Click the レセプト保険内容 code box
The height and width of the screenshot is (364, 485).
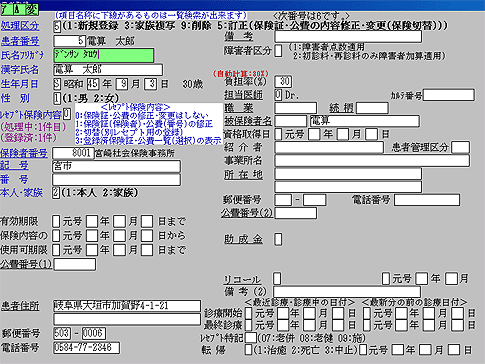pos(67,114)
